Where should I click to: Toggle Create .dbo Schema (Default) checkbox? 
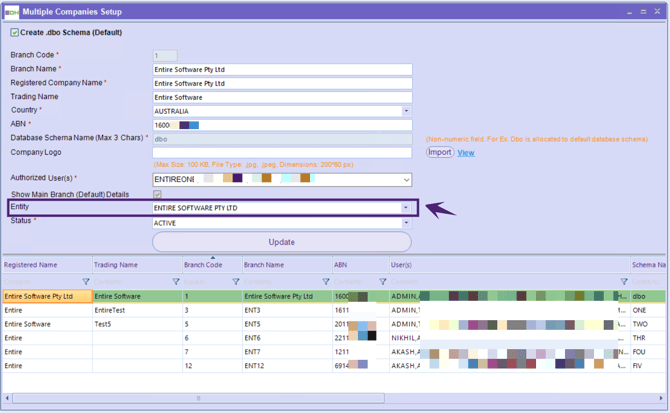pos(15,32)
